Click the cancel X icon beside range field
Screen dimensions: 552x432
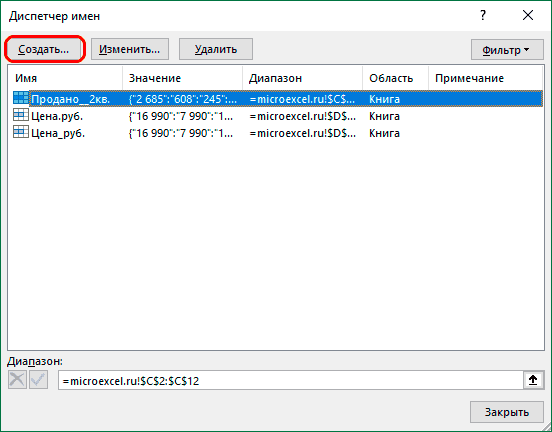coord(17,380)
